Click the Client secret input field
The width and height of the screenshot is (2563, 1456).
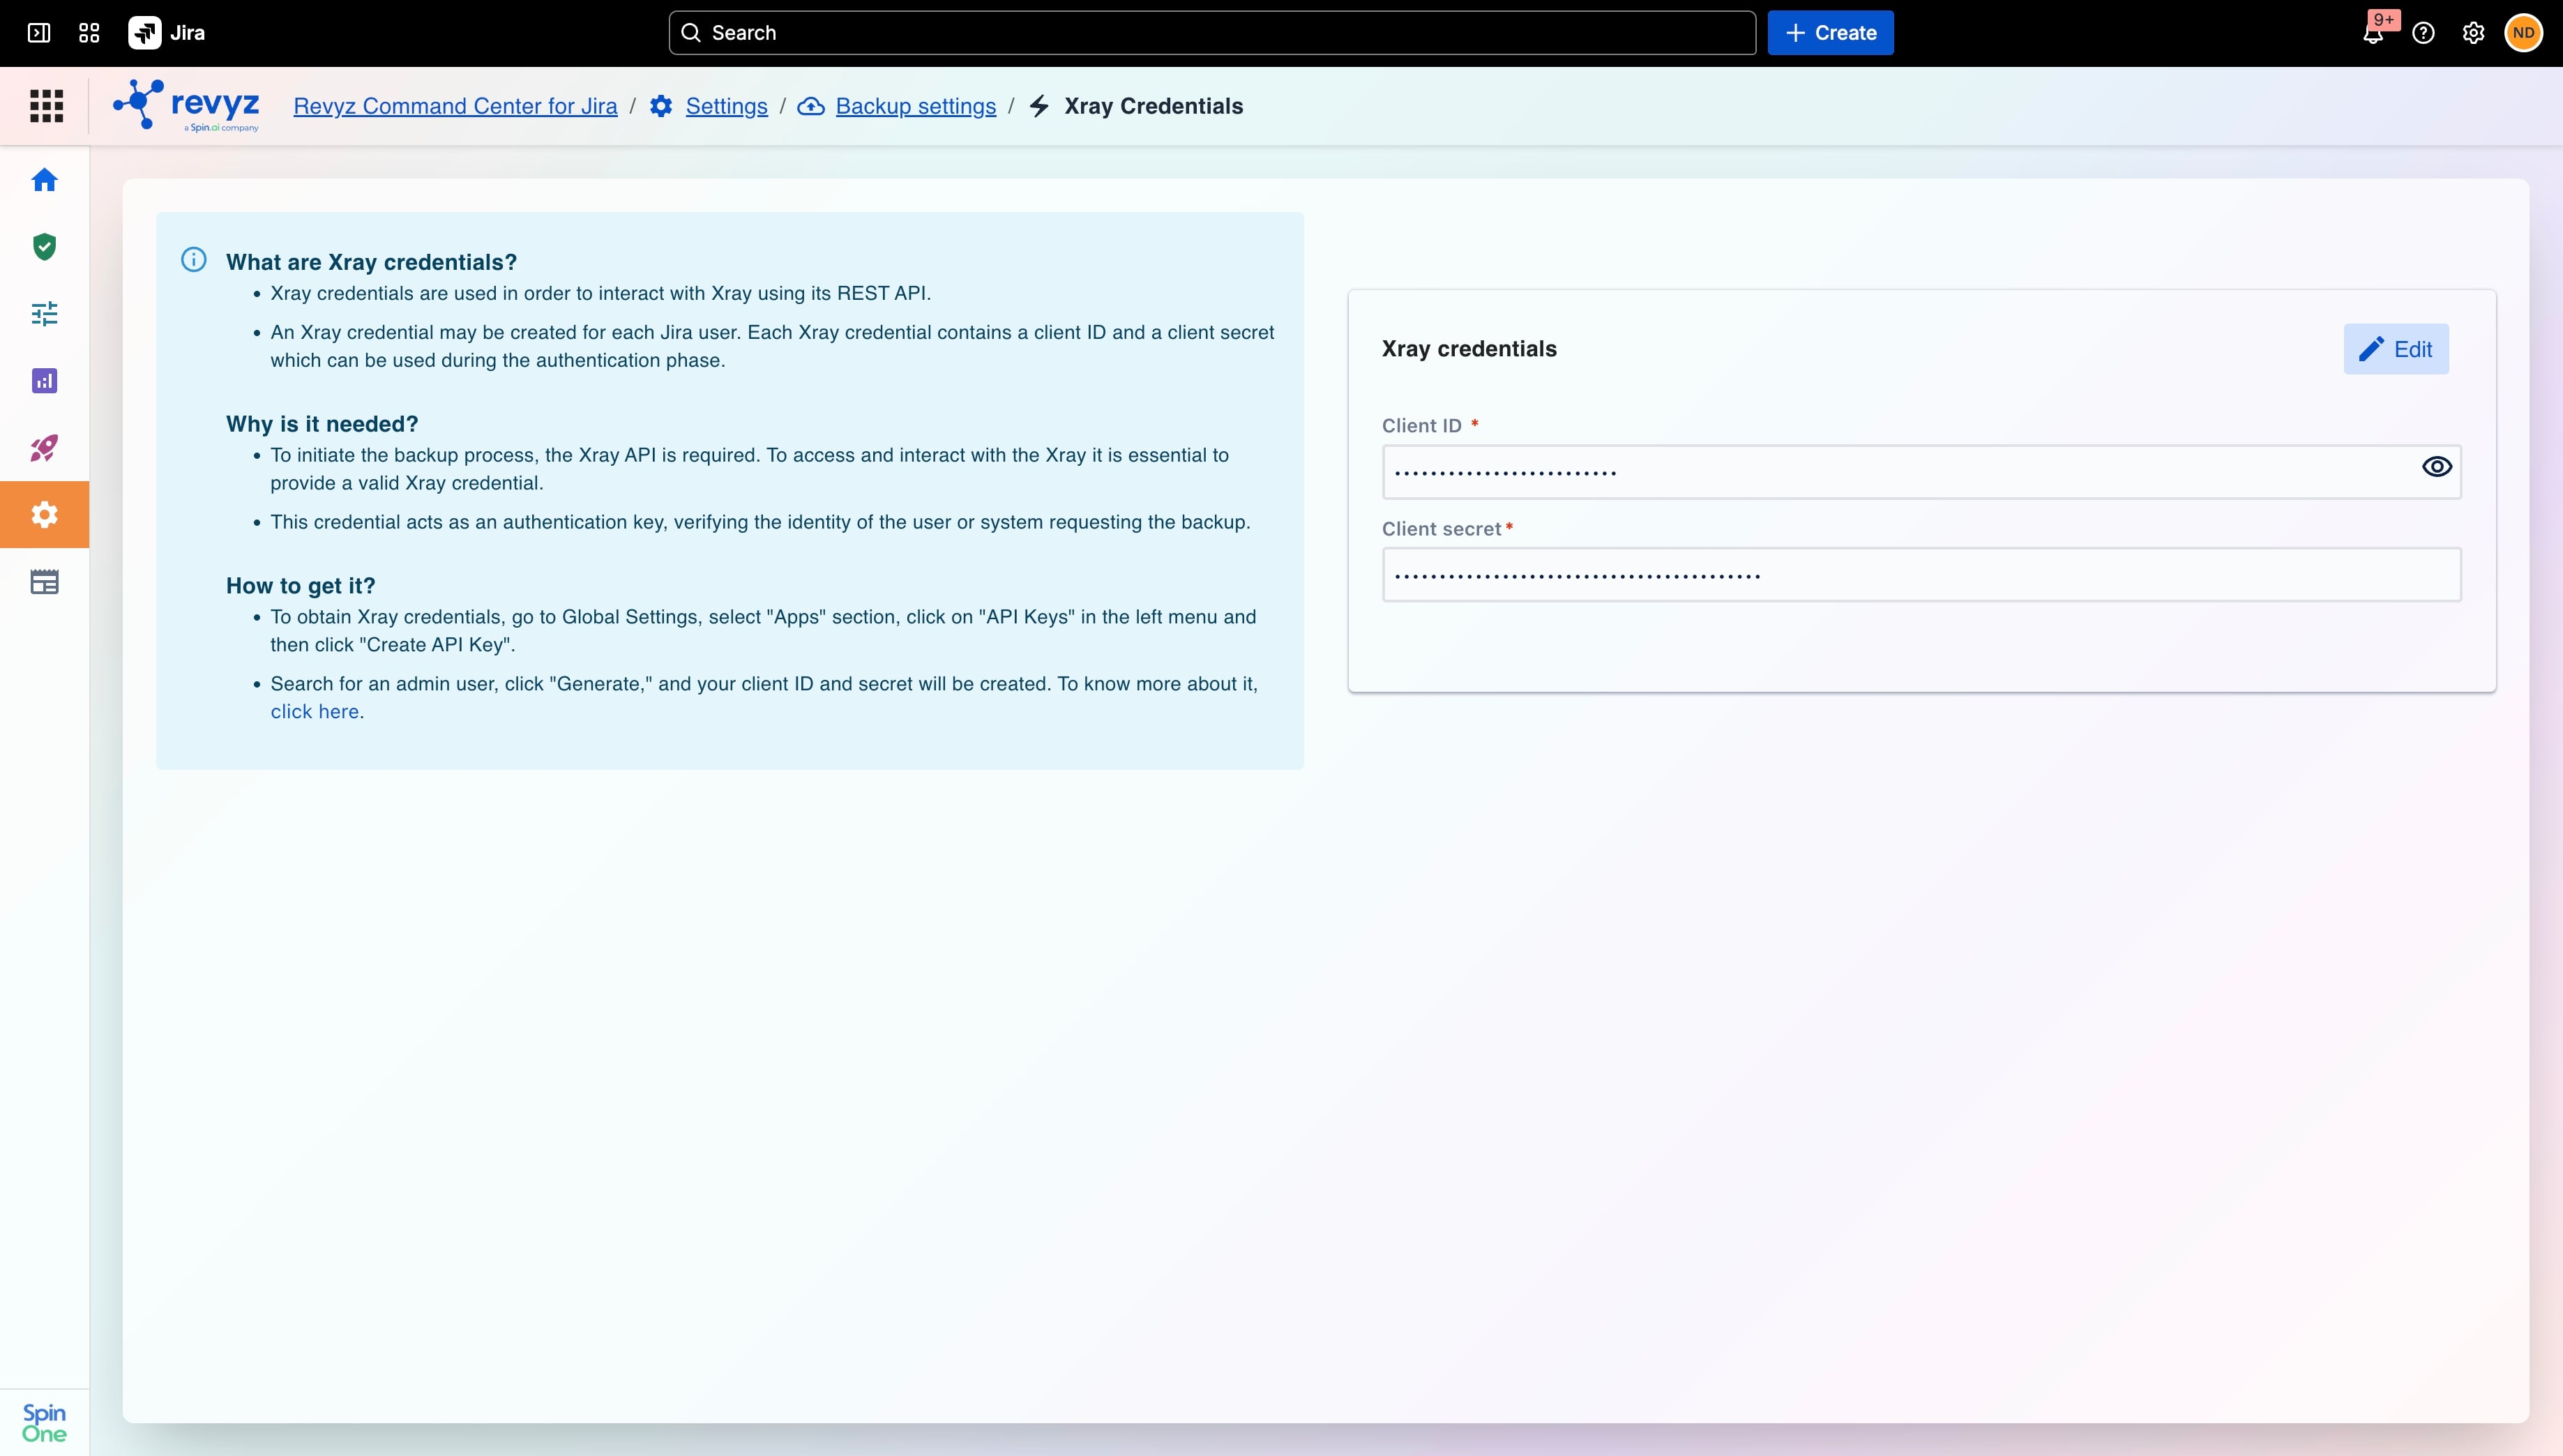(x=1921, y=575)
